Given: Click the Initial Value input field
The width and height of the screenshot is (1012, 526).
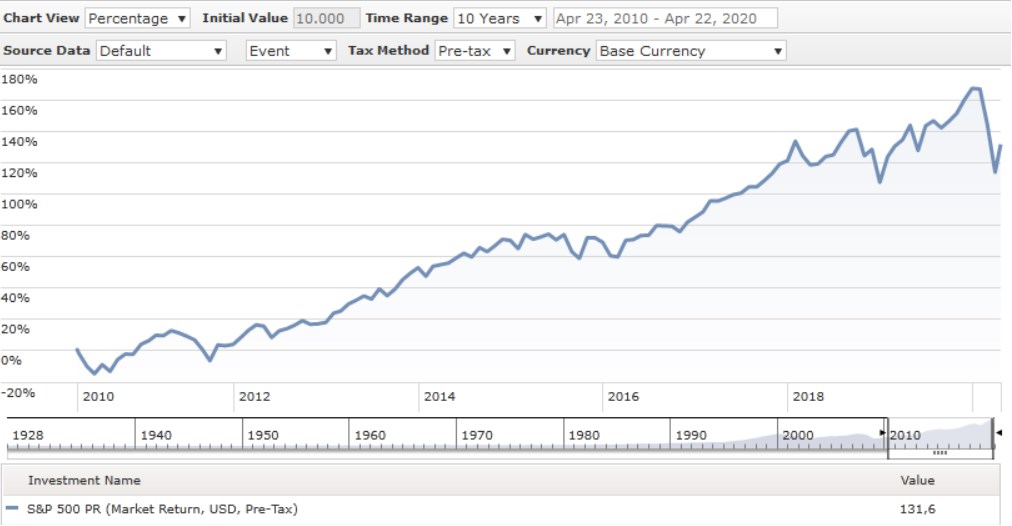Looking at the screenshot, I should [326, 18].
